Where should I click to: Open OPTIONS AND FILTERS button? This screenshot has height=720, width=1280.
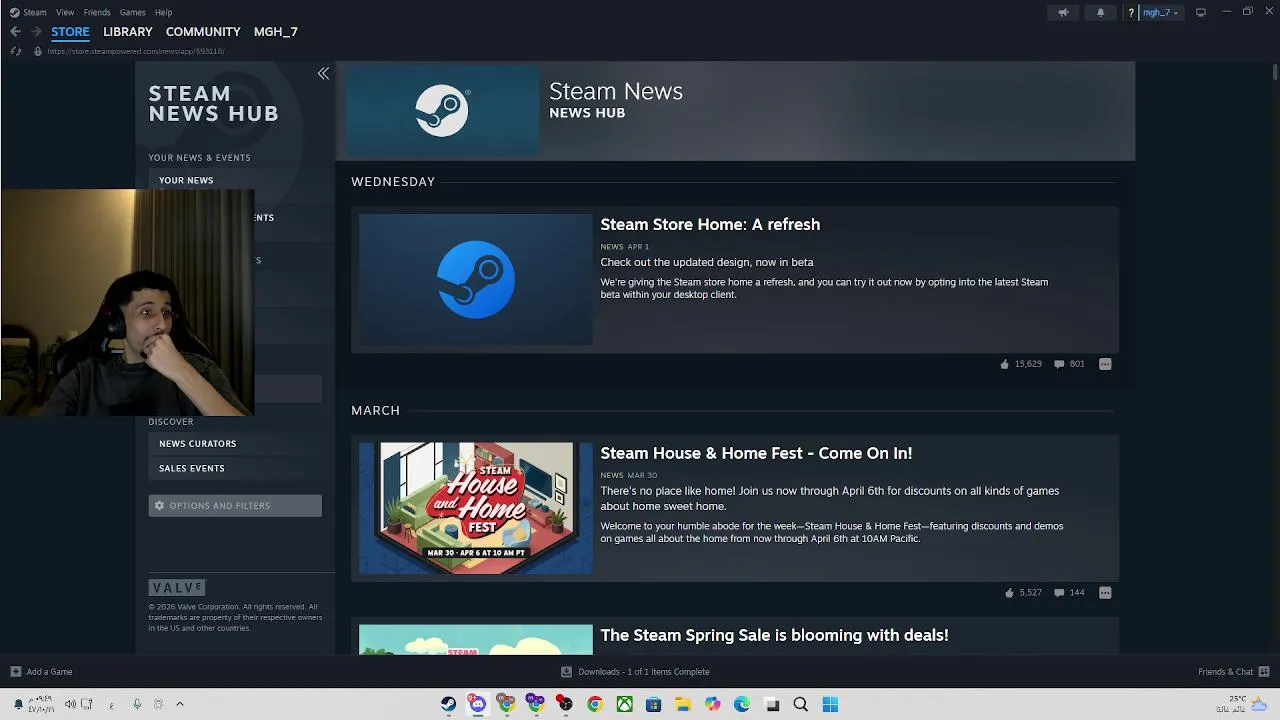[x=235, y=506]
